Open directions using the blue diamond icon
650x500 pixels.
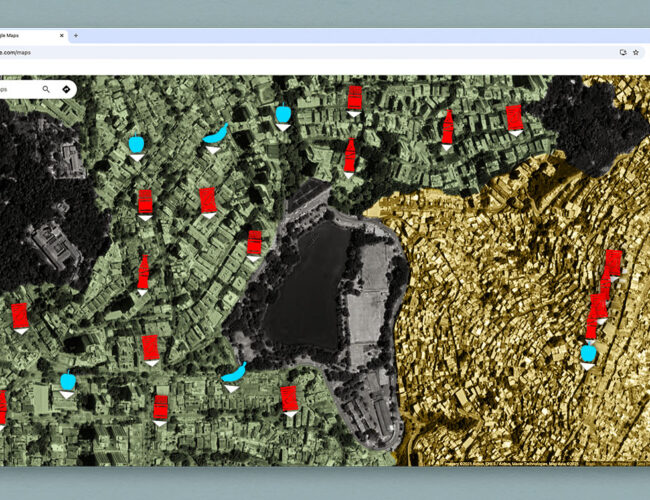66,89
